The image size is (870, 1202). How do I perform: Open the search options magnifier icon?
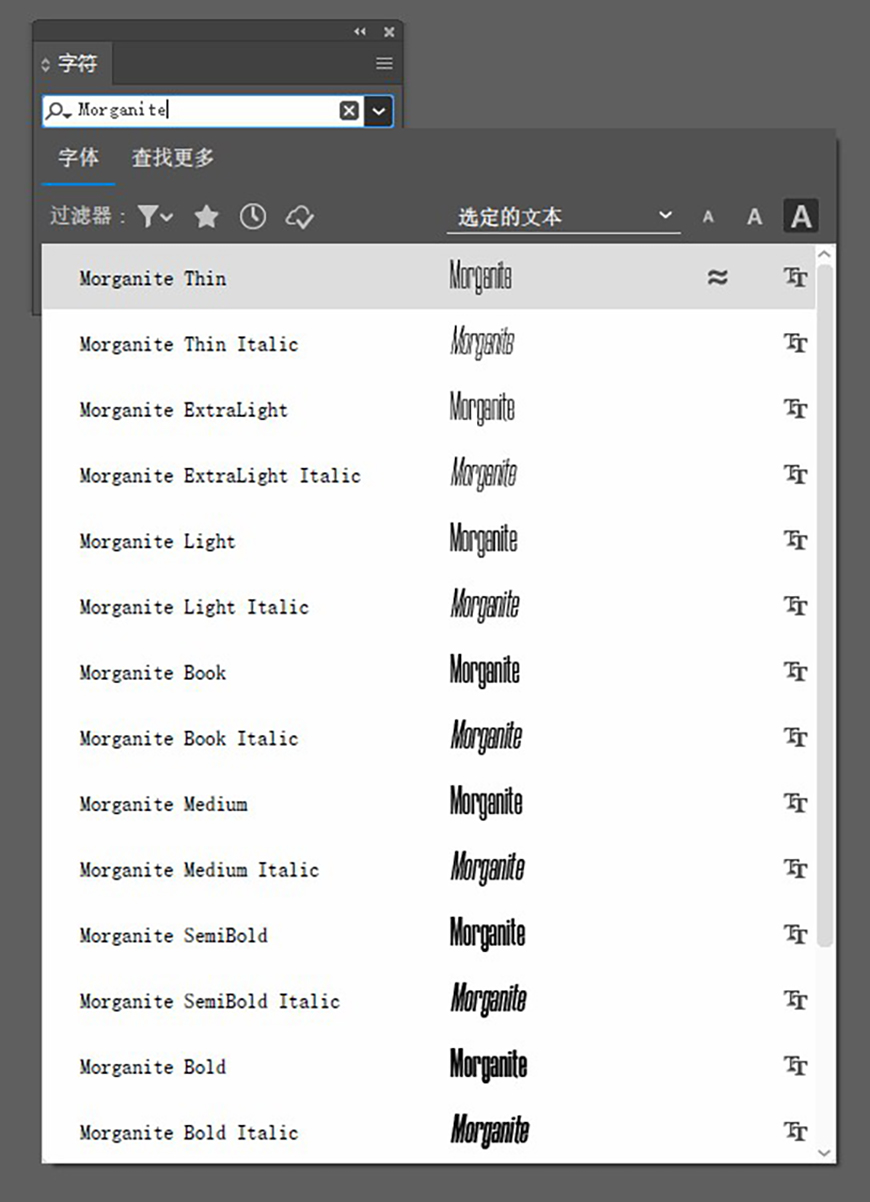[59, 111]
